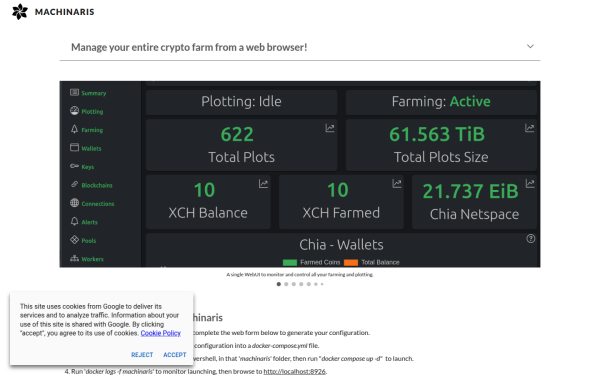Open Total Plots Size chart icon
600x375 pixels.
pyautogui.click(x=529, y=128)
